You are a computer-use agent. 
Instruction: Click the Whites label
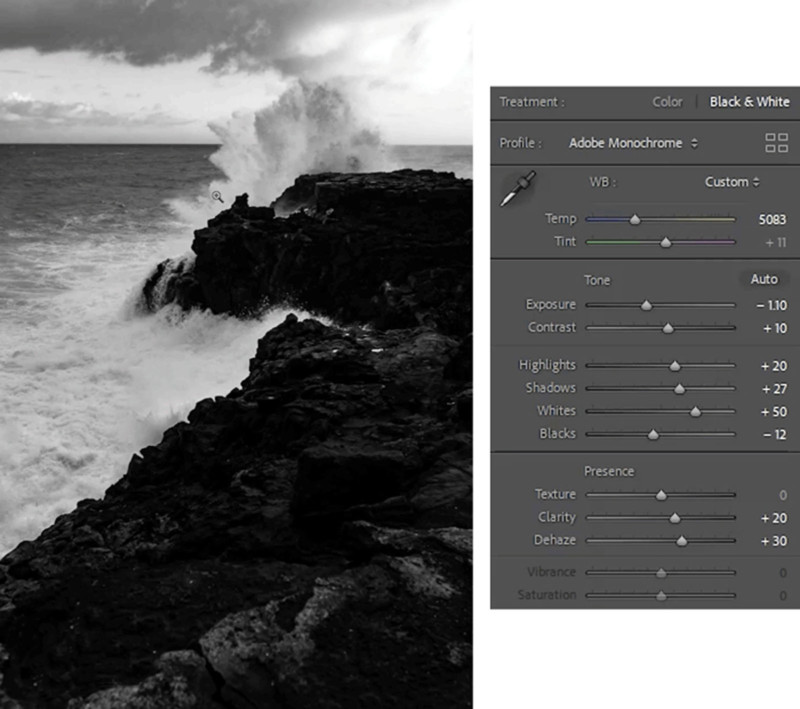pyautogui.click(x=556, y=411)
